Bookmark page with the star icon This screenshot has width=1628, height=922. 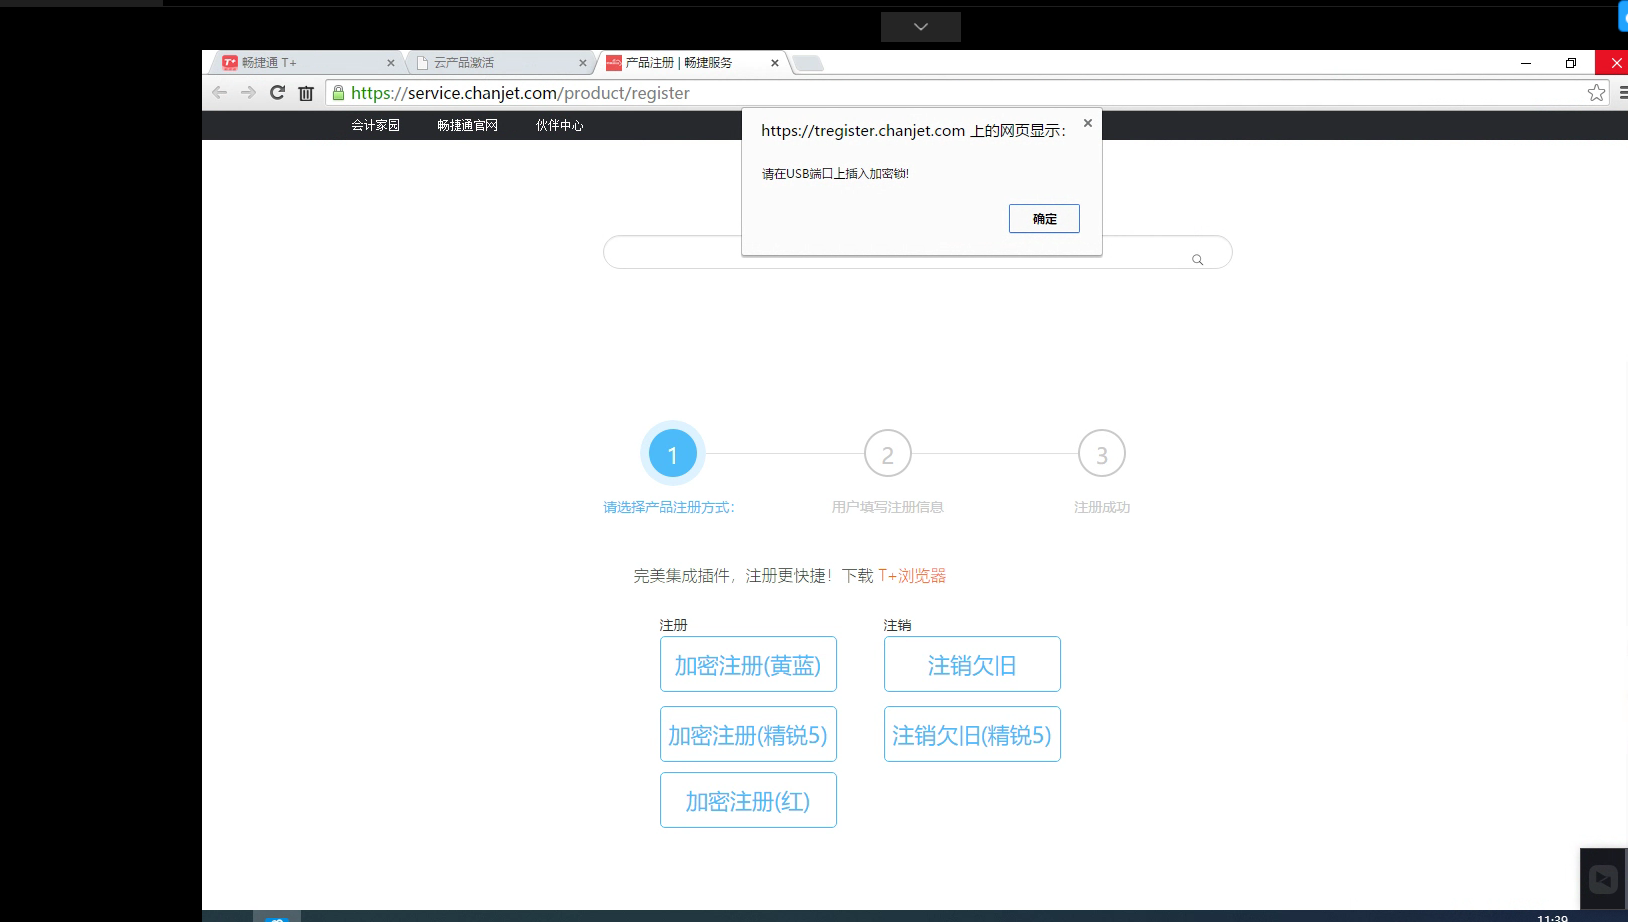[x=1596, y=93]
